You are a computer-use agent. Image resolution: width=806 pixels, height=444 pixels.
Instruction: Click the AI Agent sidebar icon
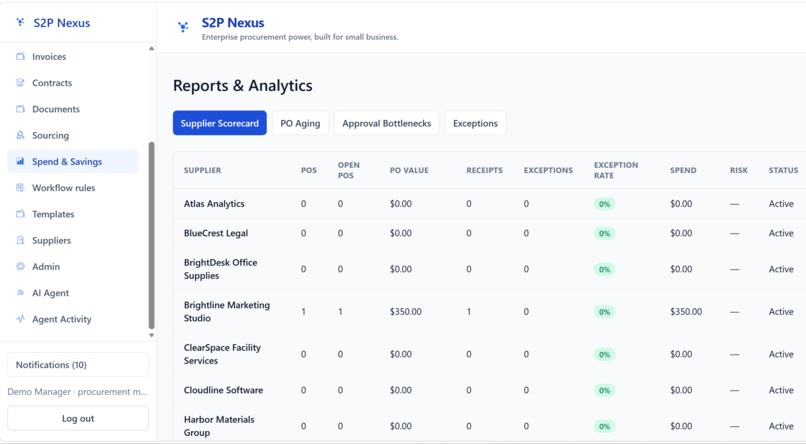[x=20, y=292]
